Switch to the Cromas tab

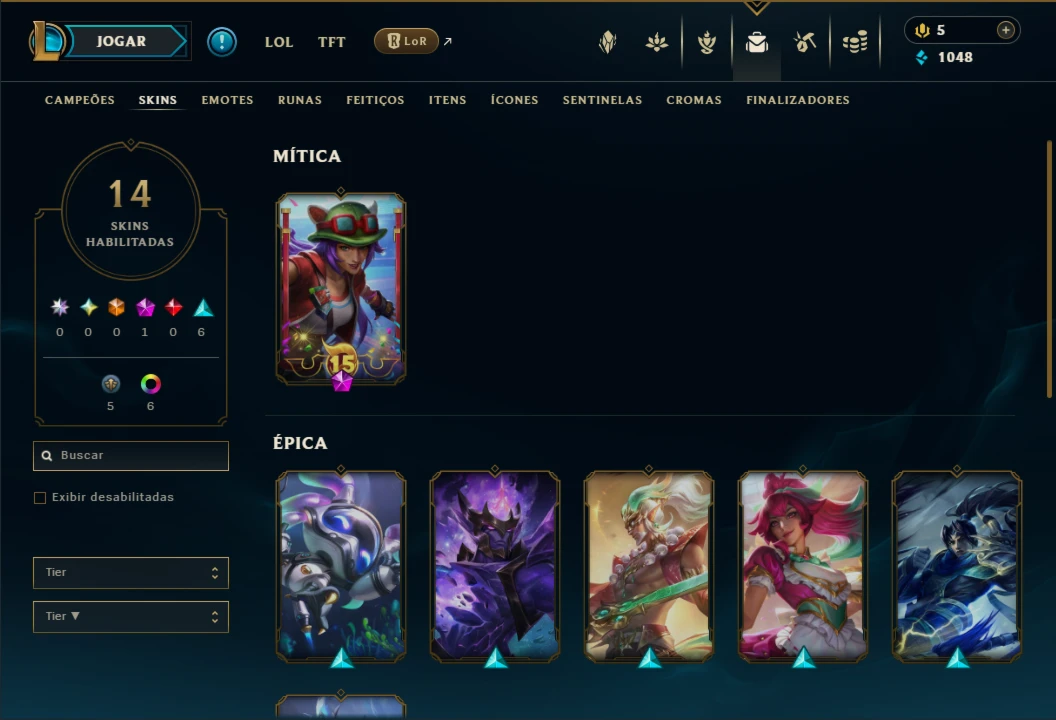coord(694,100)
